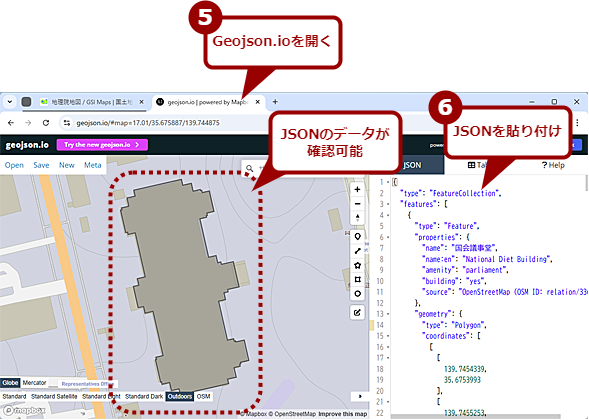Click the horizontal scrollbar below the code
Screen dimensions: 589x420
pos(475,416)
